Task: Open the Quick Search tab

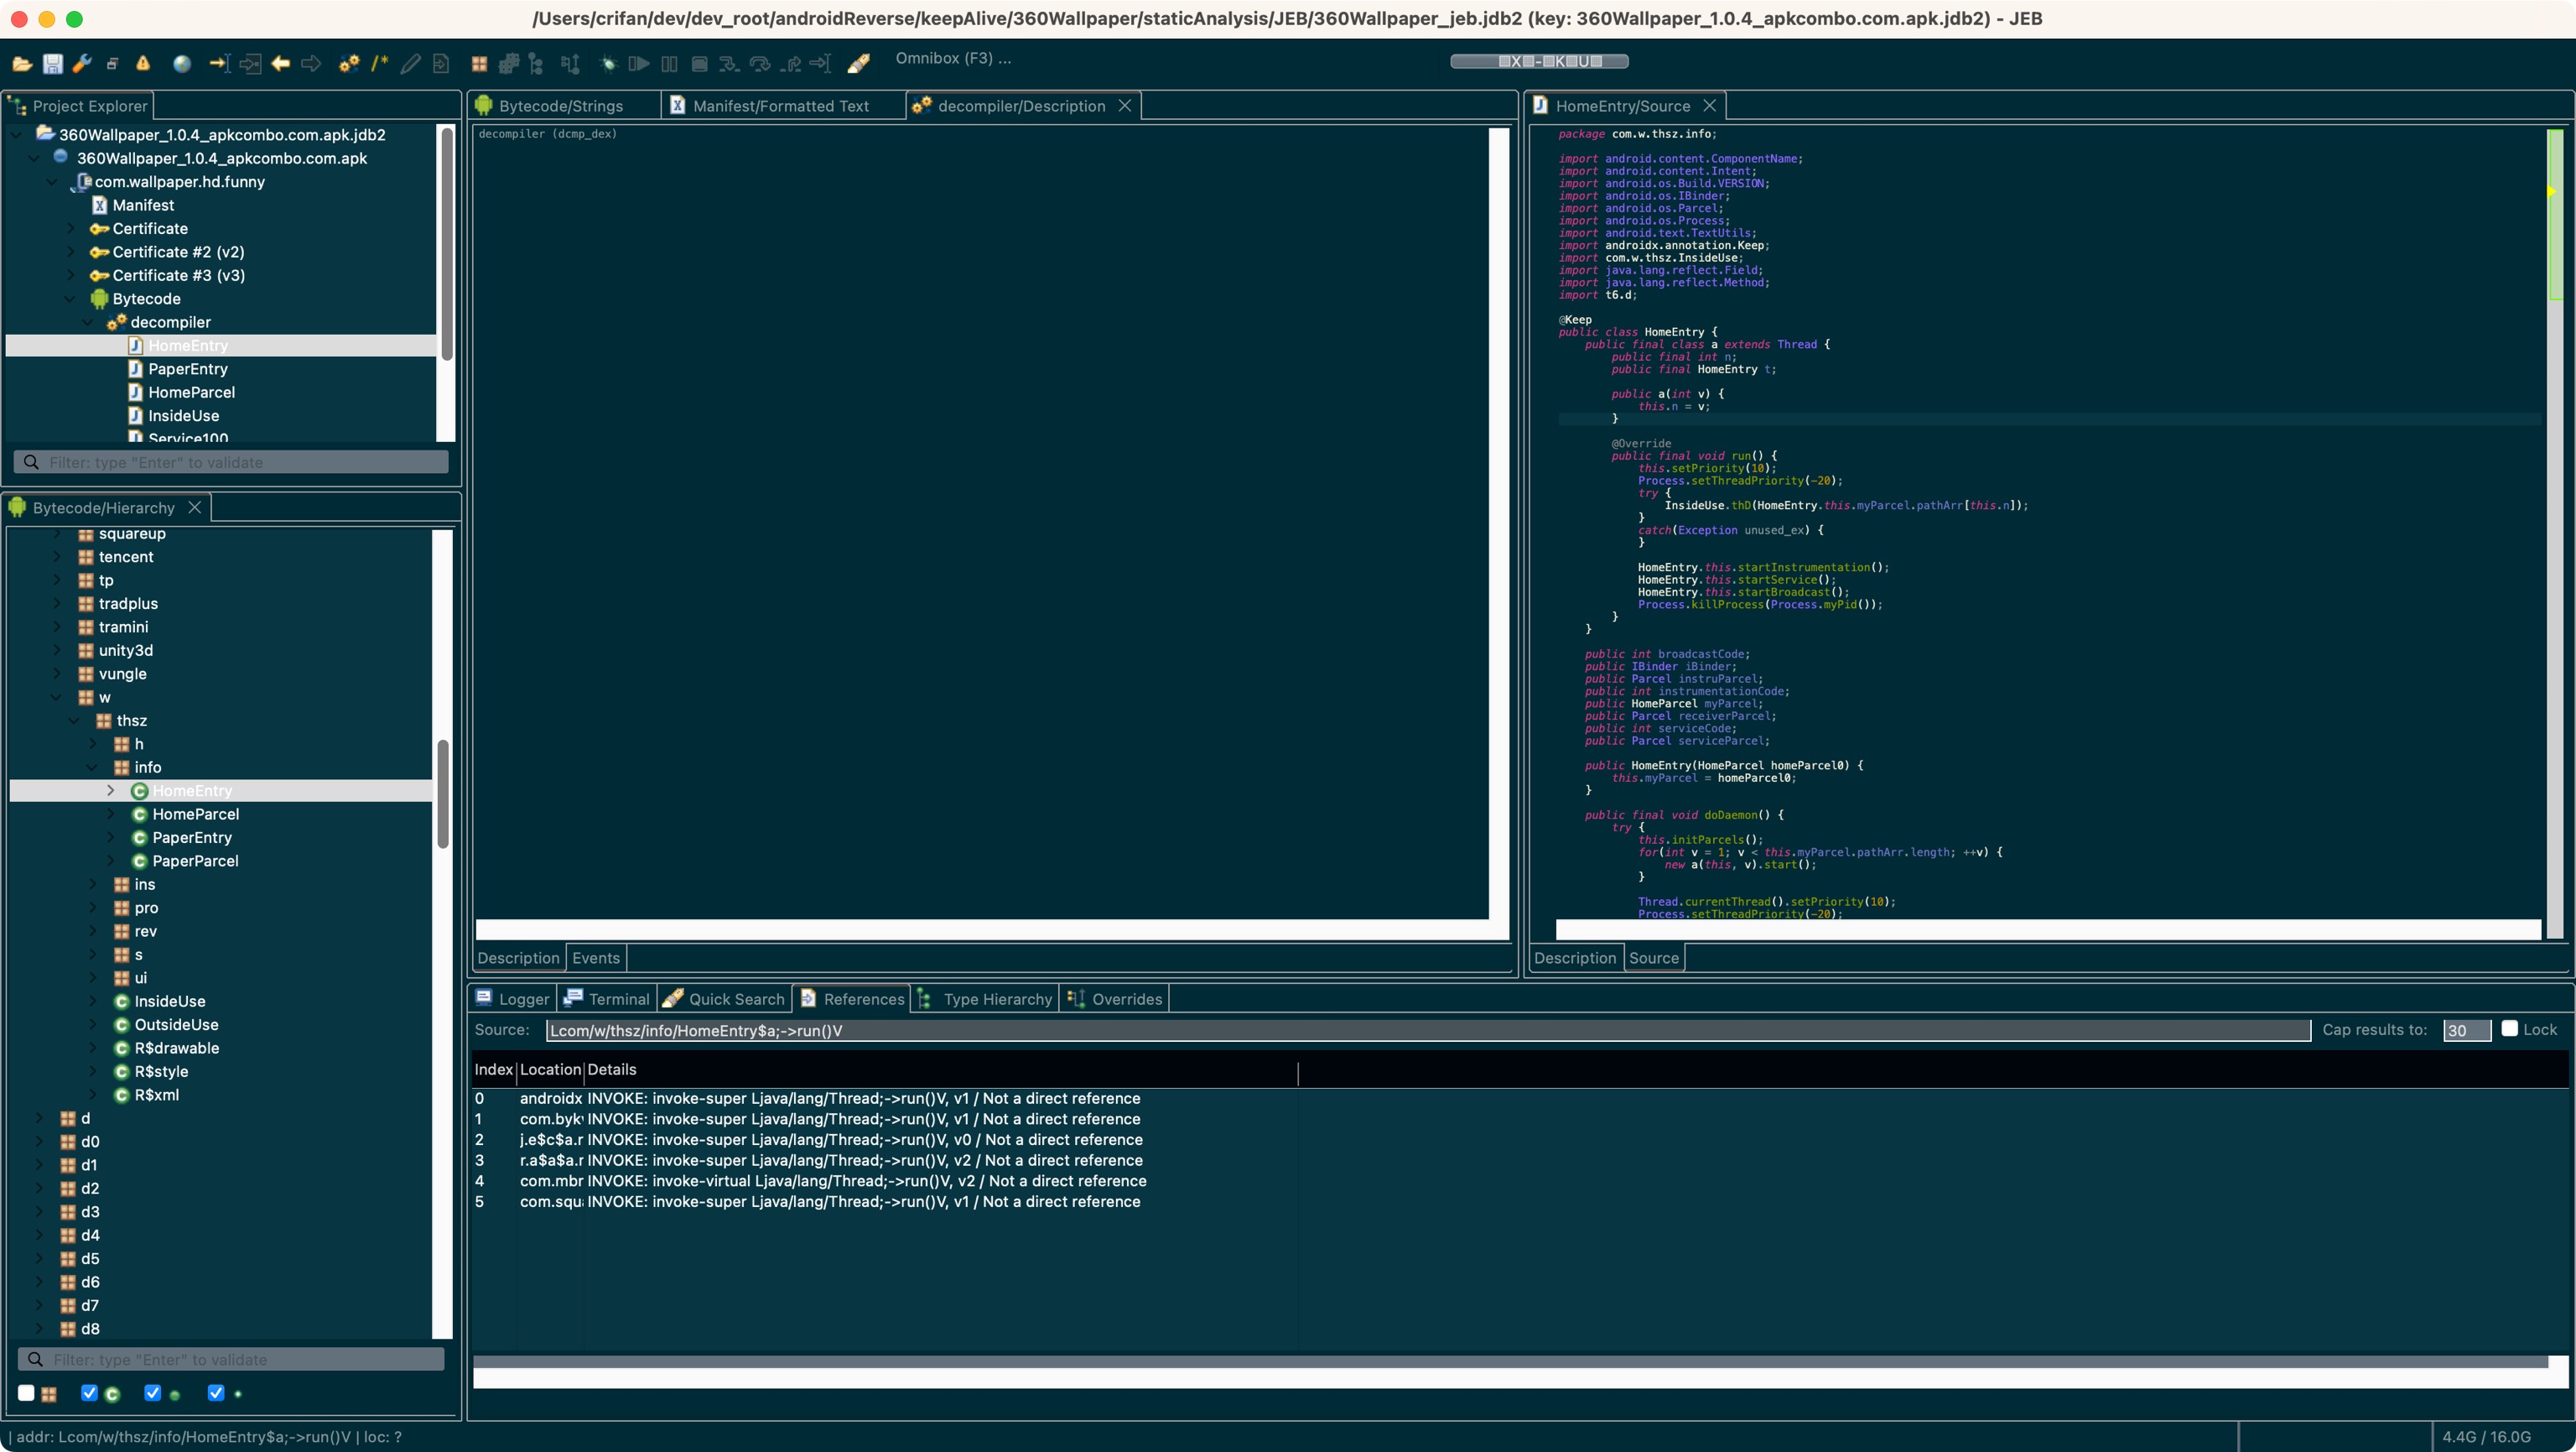Action: point(724,998)
